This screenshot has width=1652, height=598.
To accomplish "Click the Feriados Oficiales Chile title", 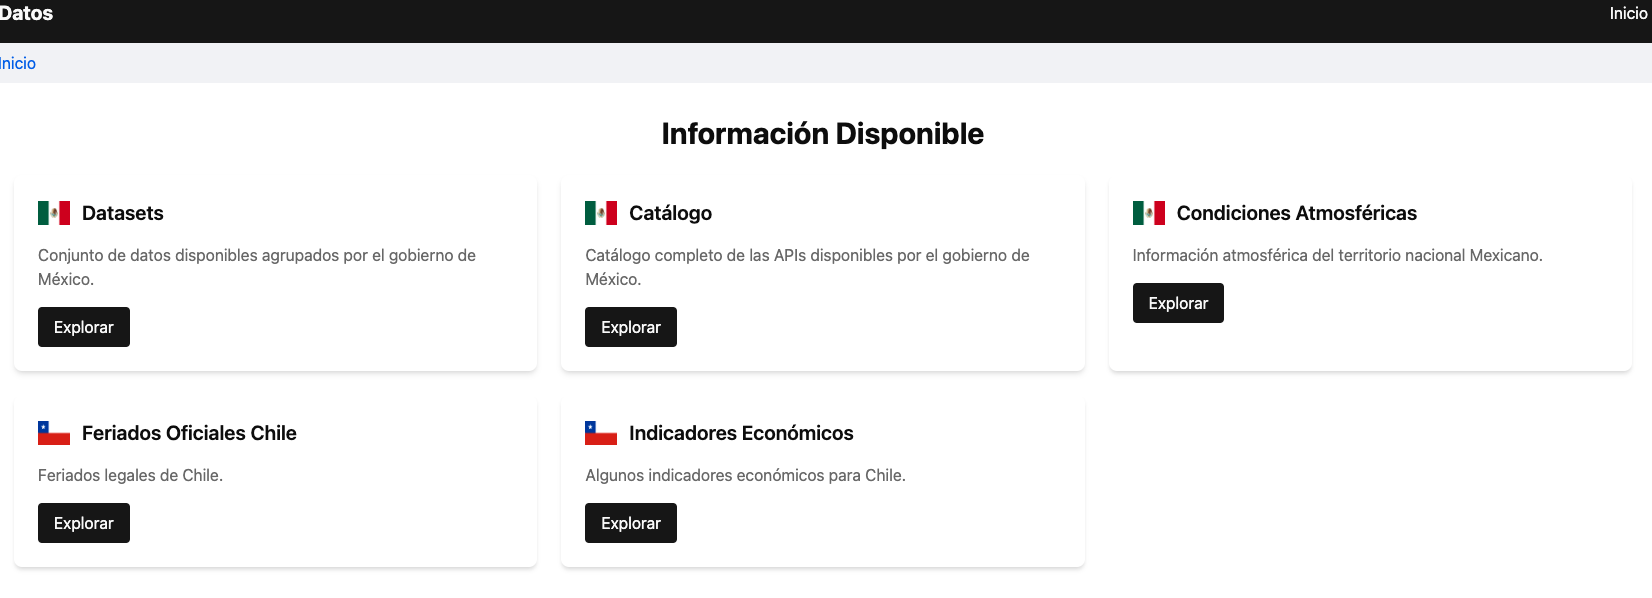I will (189, 433).
